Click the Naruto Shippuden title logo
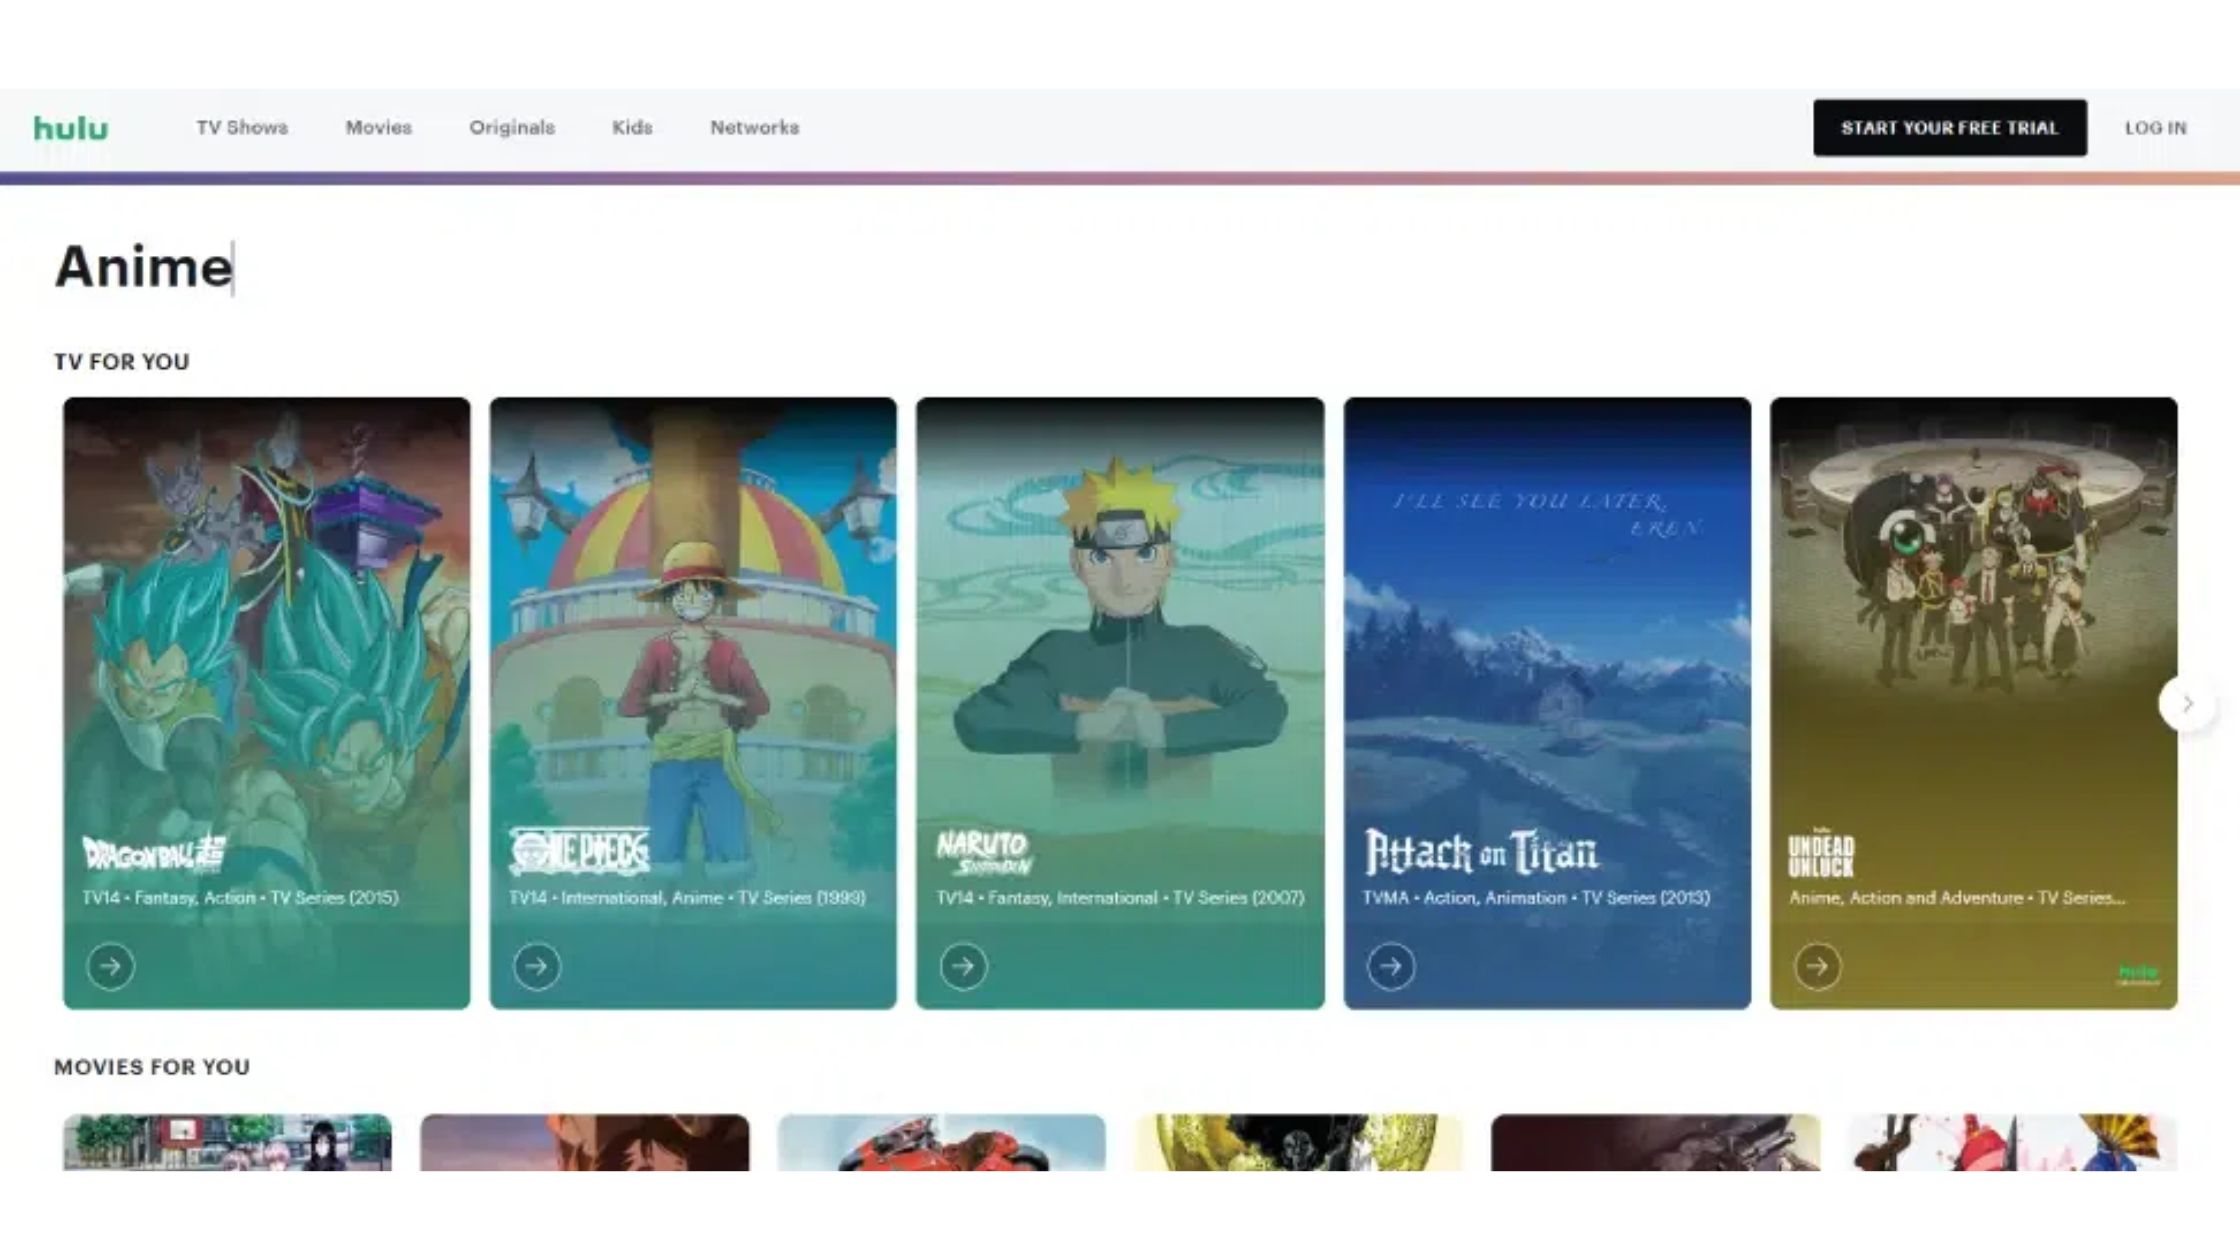 (984, 853)
